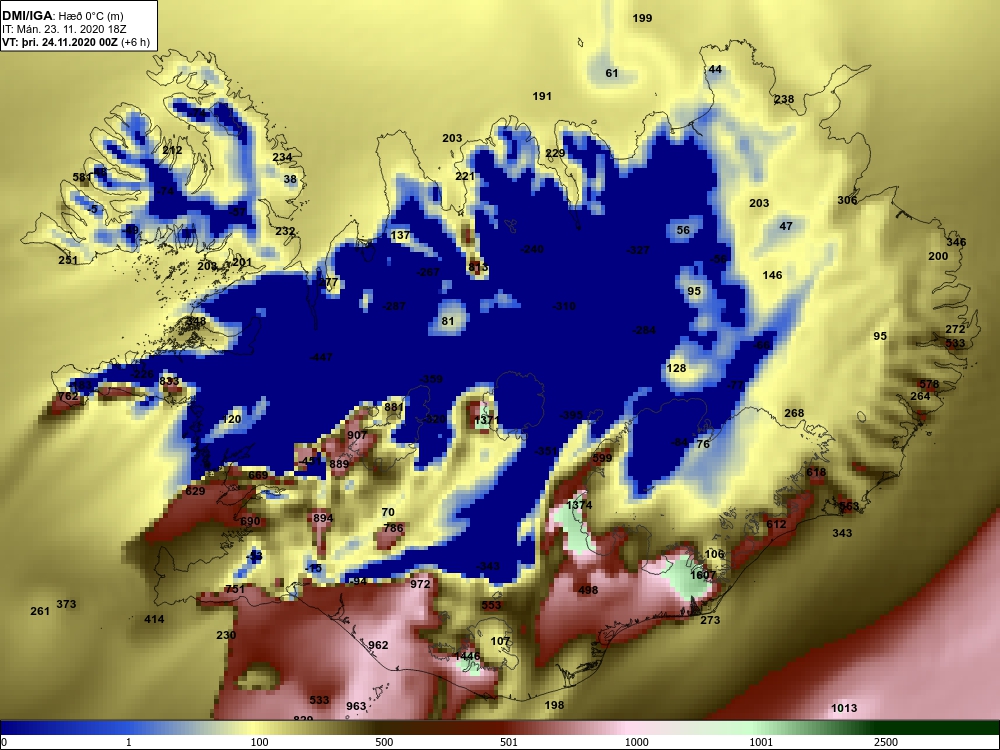Click the value 751 on the map

235,589
